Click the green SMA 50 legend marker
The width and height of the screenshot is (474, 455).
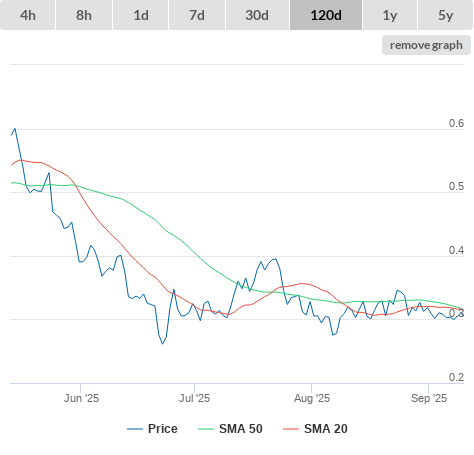(x=206, y=429)
